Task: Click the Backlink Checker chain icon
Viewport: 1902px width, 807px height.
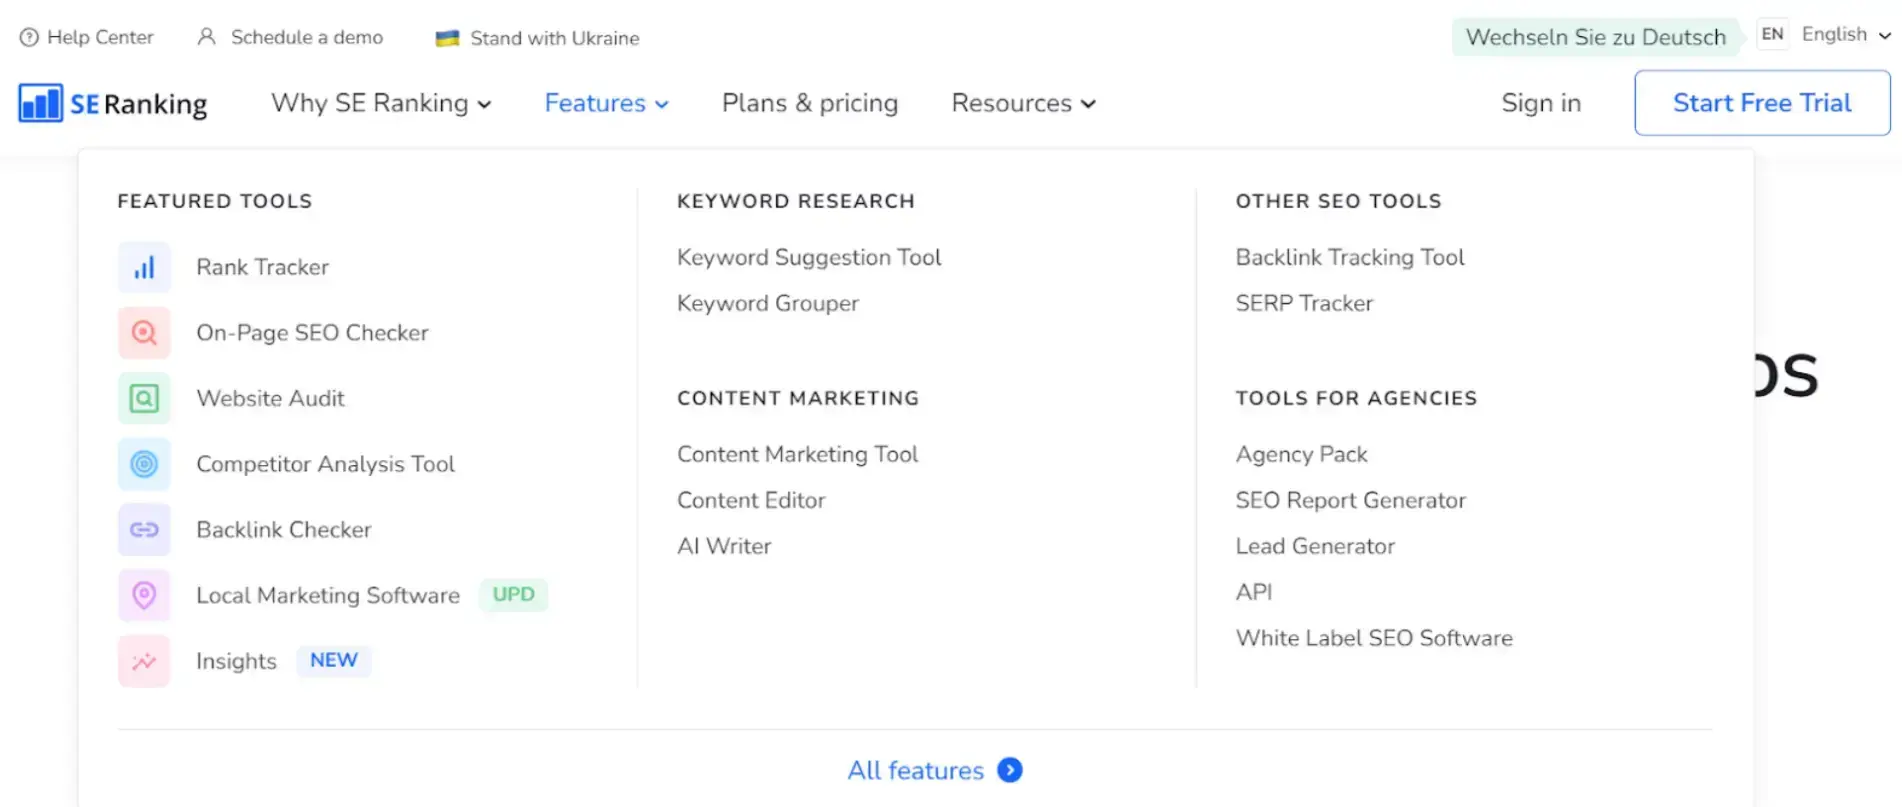Action: coord(144,530)
